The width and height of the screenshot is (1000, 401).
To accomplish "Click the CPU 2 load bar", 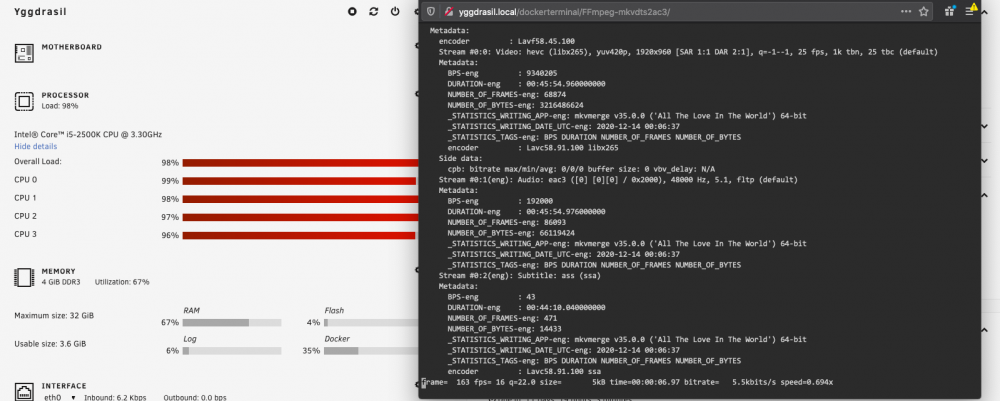I will 300,217.
